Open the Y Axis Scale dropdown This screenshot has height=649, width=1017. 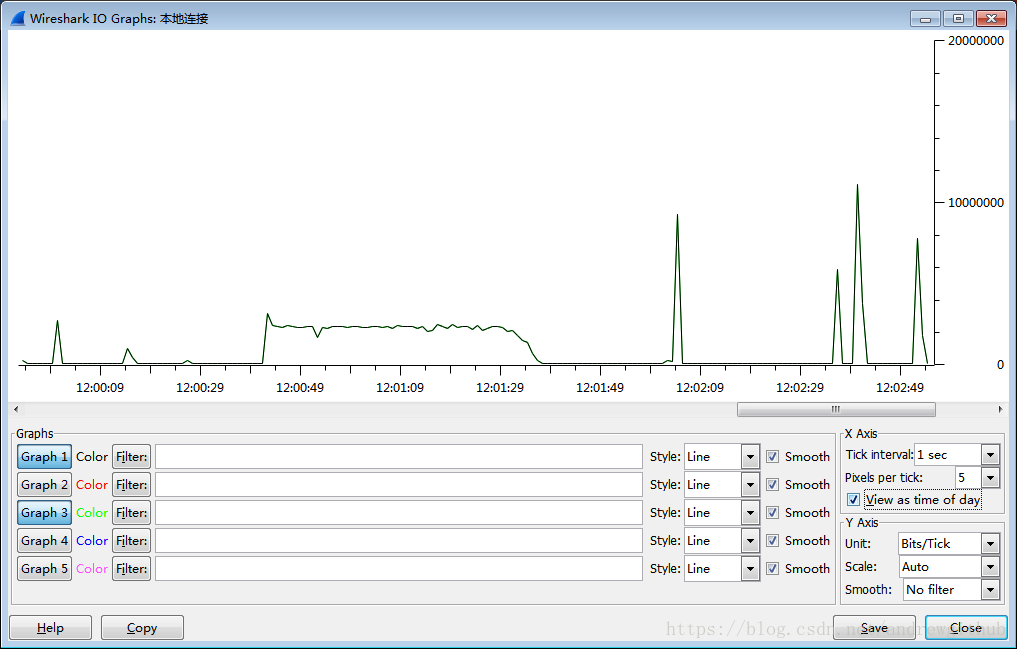tap(990, 567)
